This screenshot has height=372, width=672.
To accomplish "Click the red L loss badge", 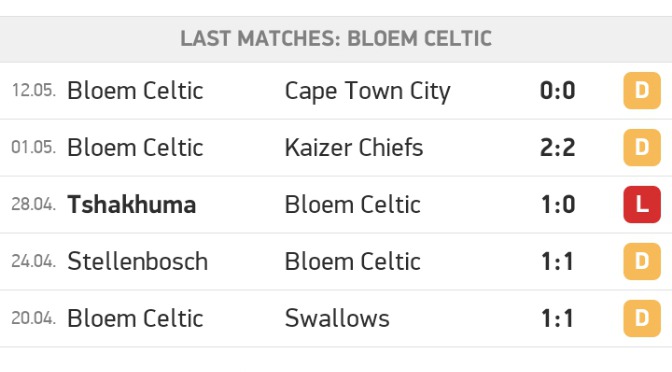I will [642, 204].
